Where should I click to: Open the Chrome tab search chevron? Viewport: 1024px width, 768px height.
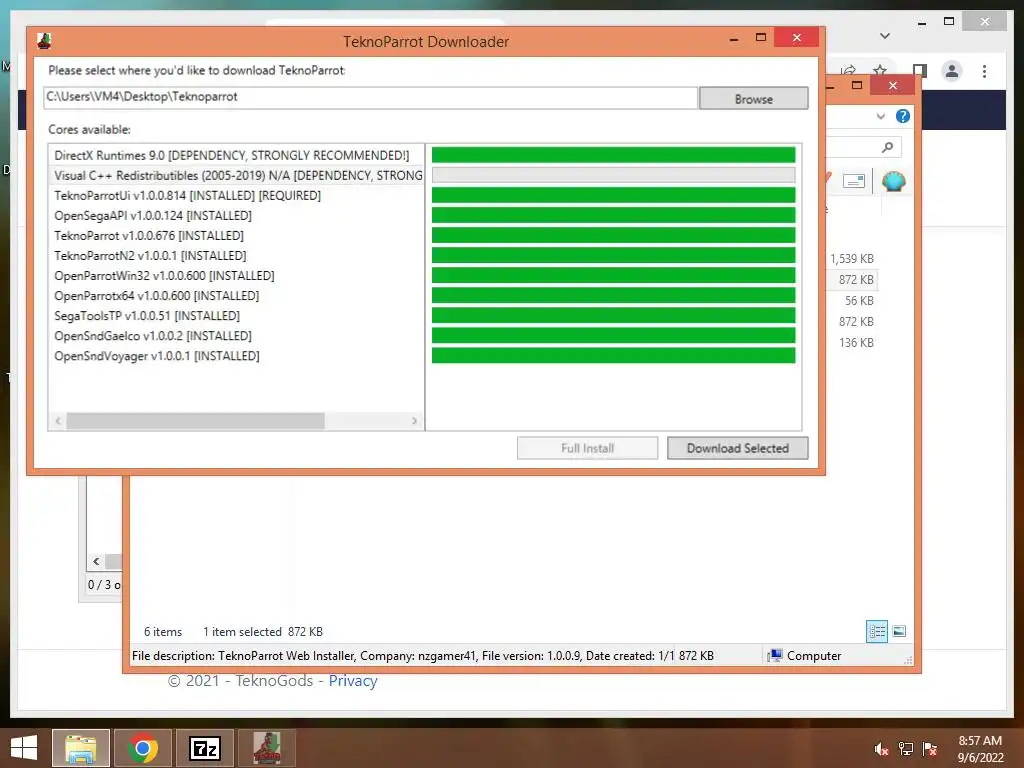pos(885,36)
